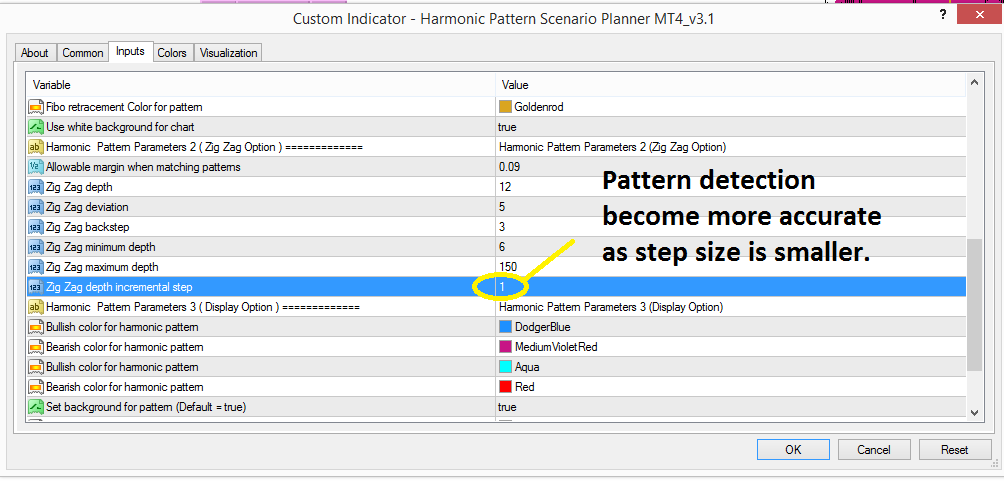Image resolution: width=1004 pixels, height=482 pixels.
Task: Click the scrollbar down arrow of inputs list
Action: point(973,413)
